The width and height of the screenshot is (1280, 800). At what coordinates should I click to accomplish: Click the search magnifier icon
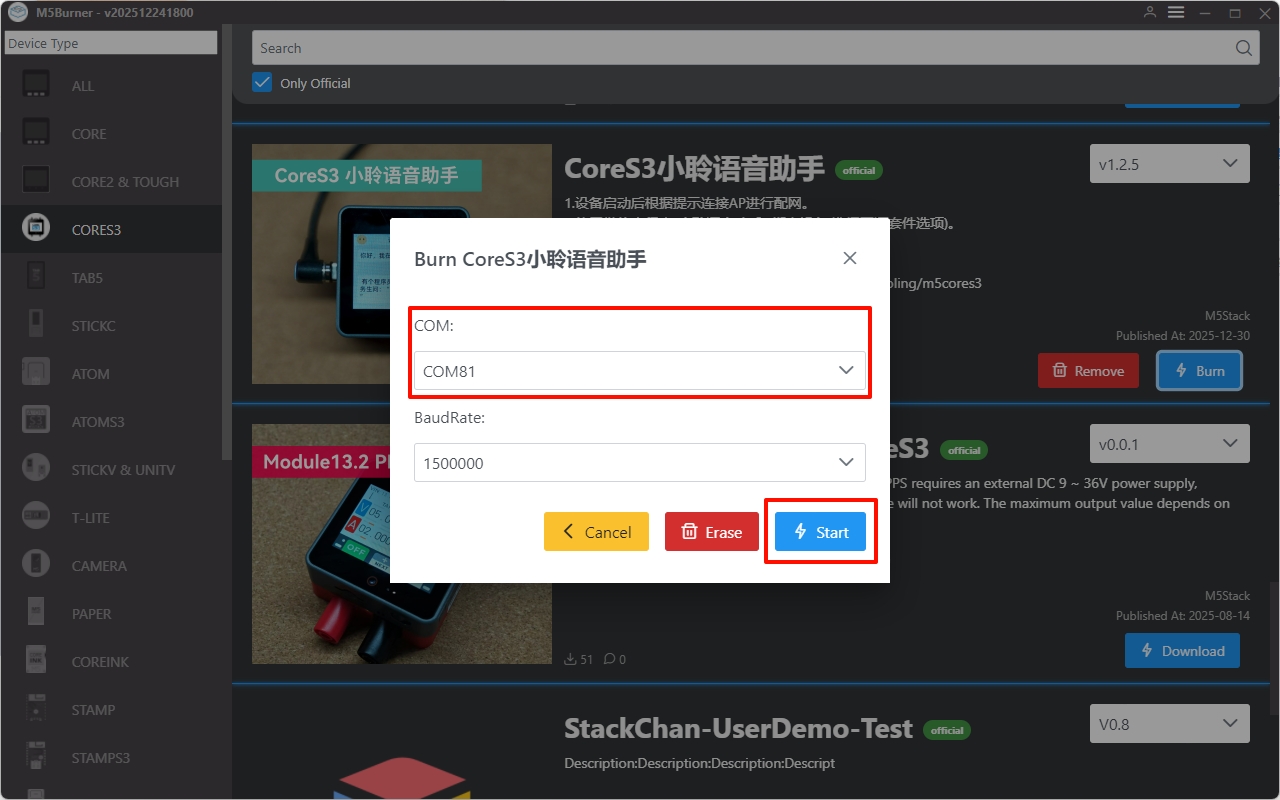click(1243, 48)
